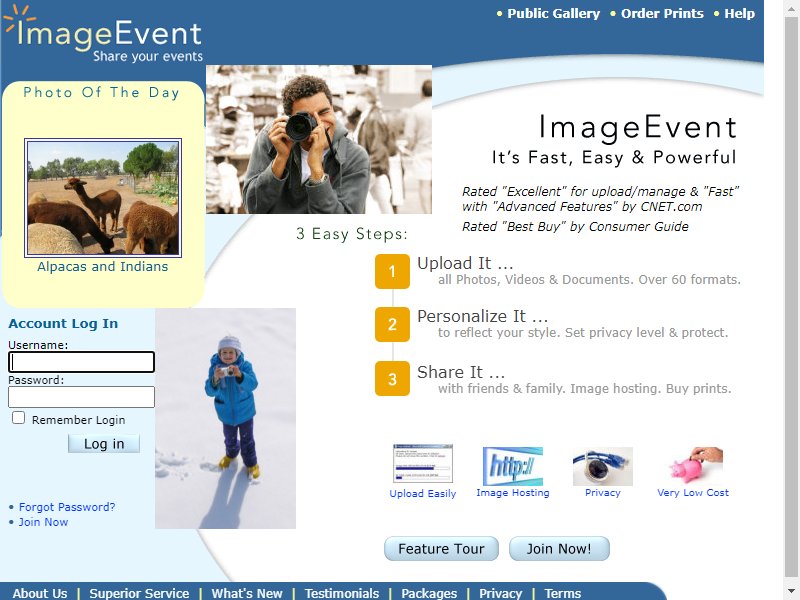Click the CNET.com rating text

coord(601,199)
